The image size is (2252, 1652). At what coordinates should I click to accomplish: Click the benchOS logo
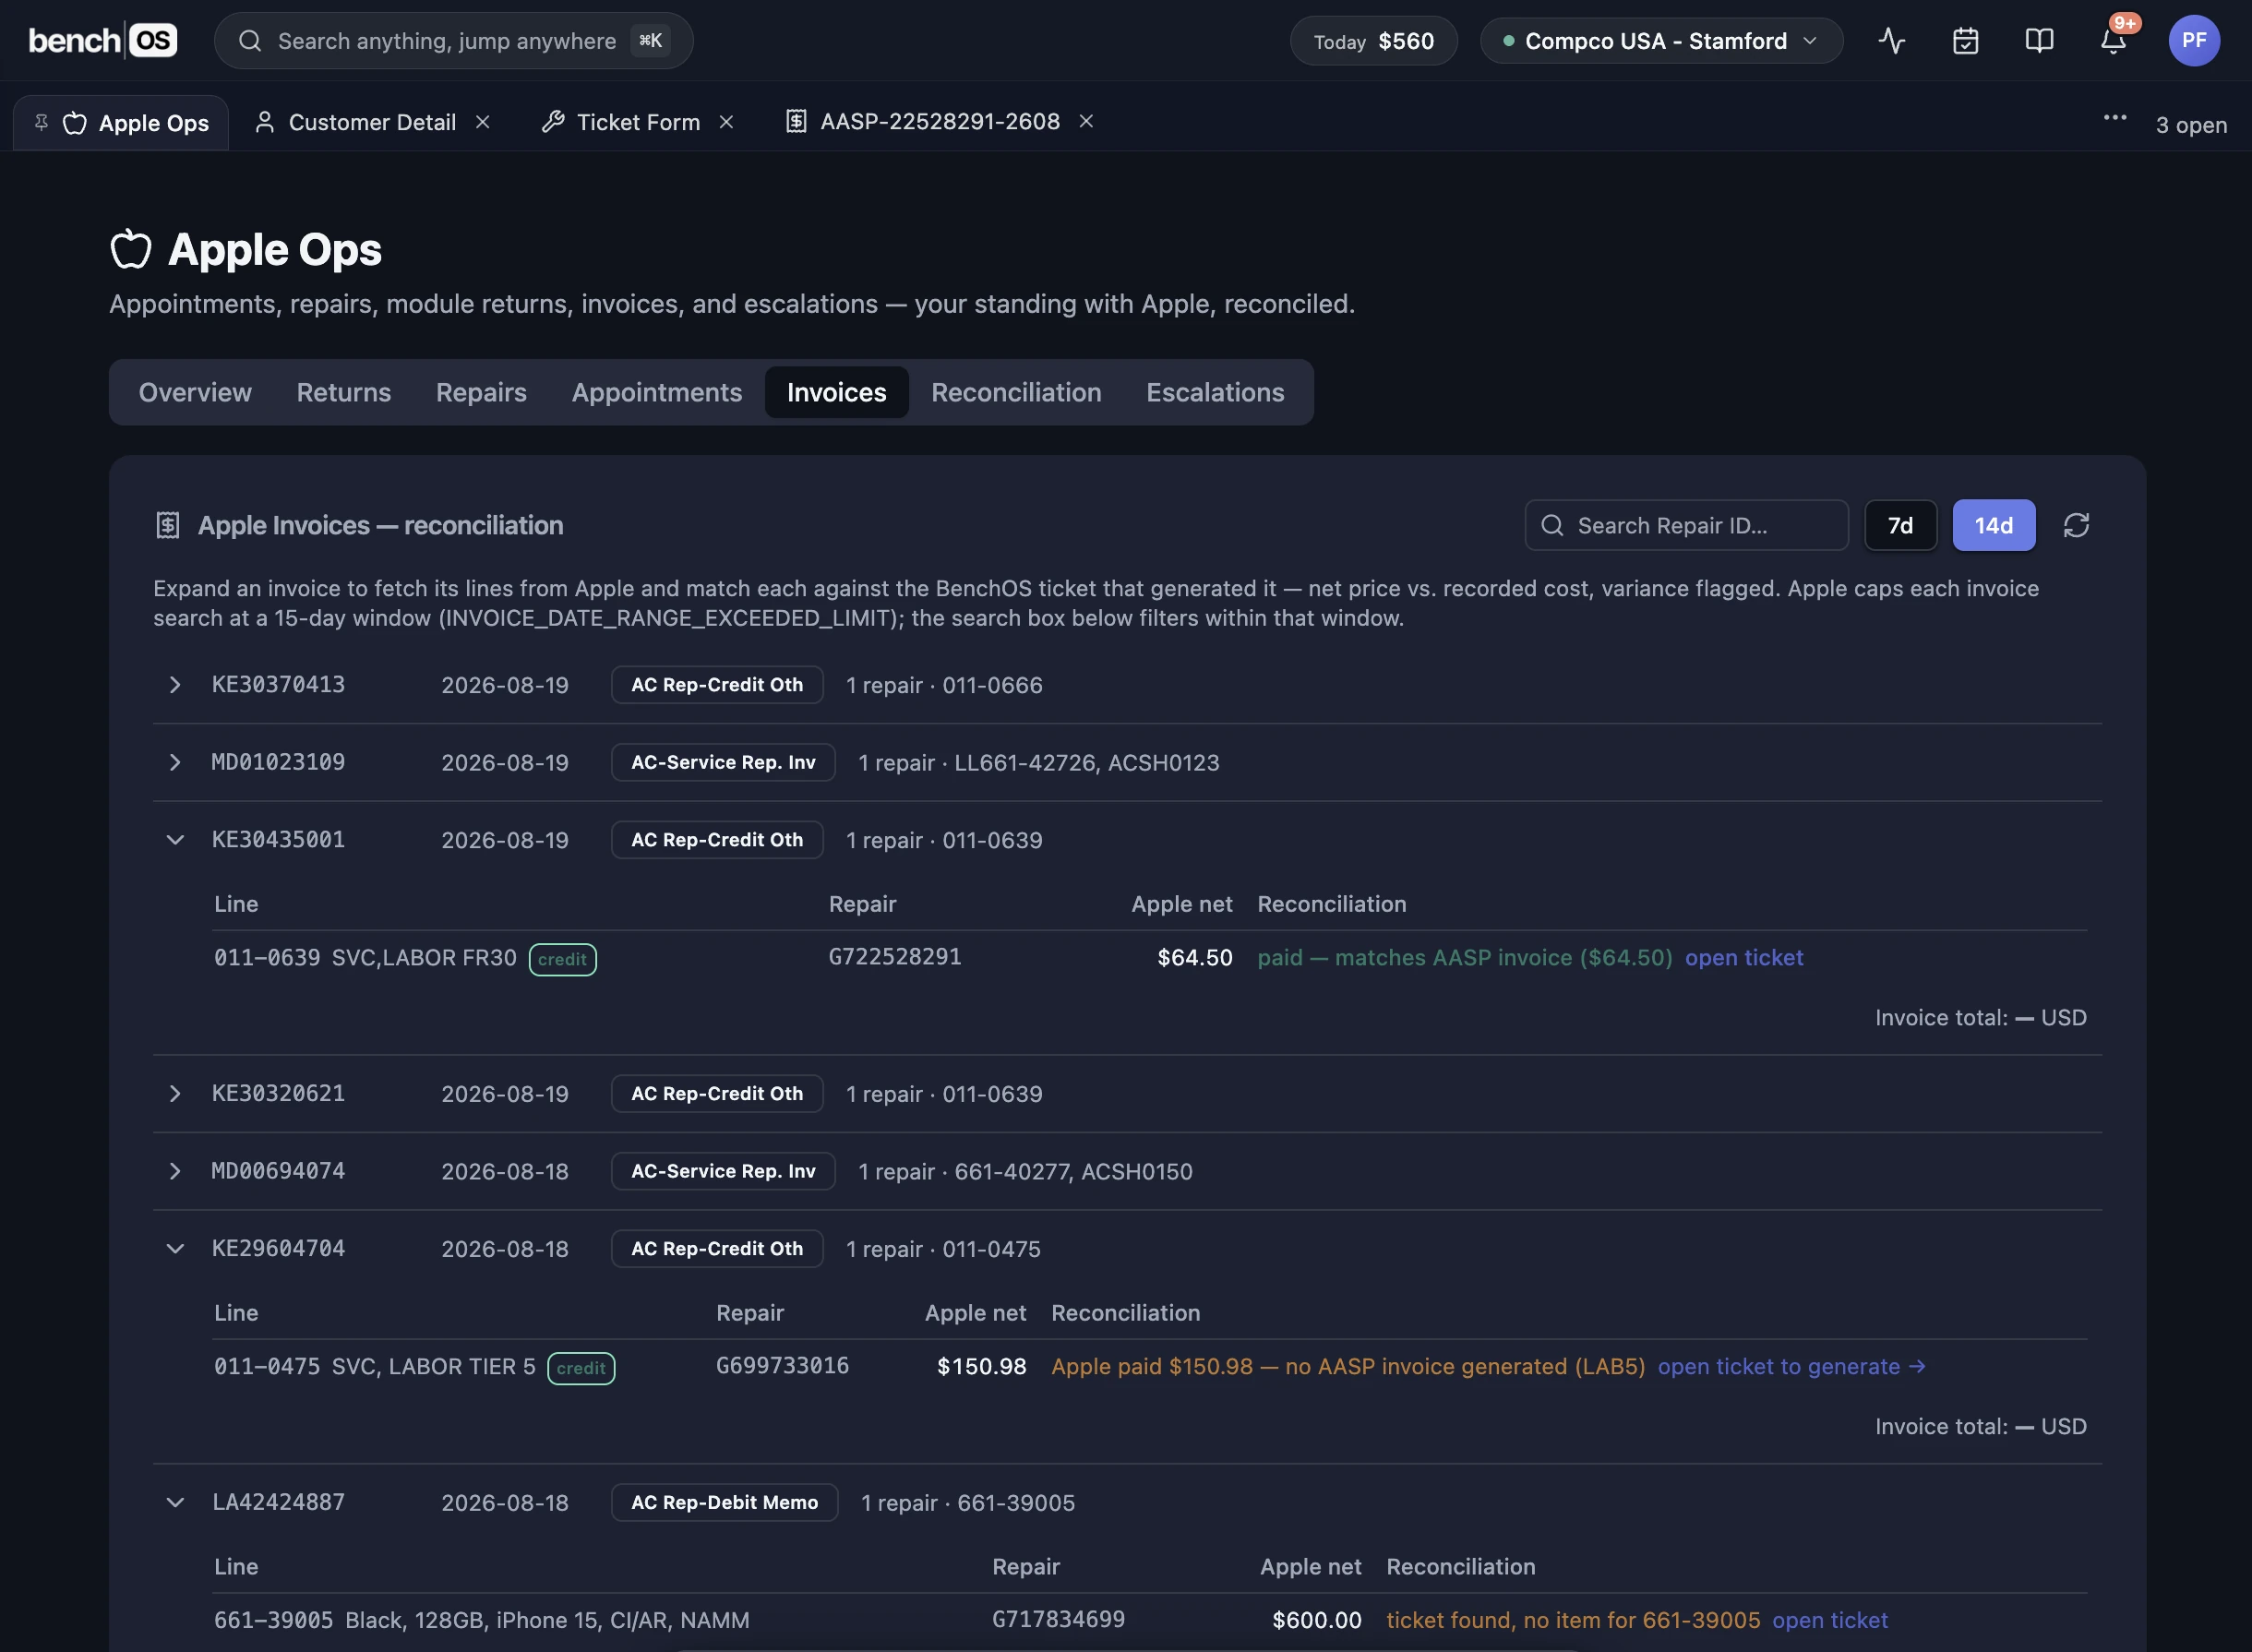click(103, 41)
